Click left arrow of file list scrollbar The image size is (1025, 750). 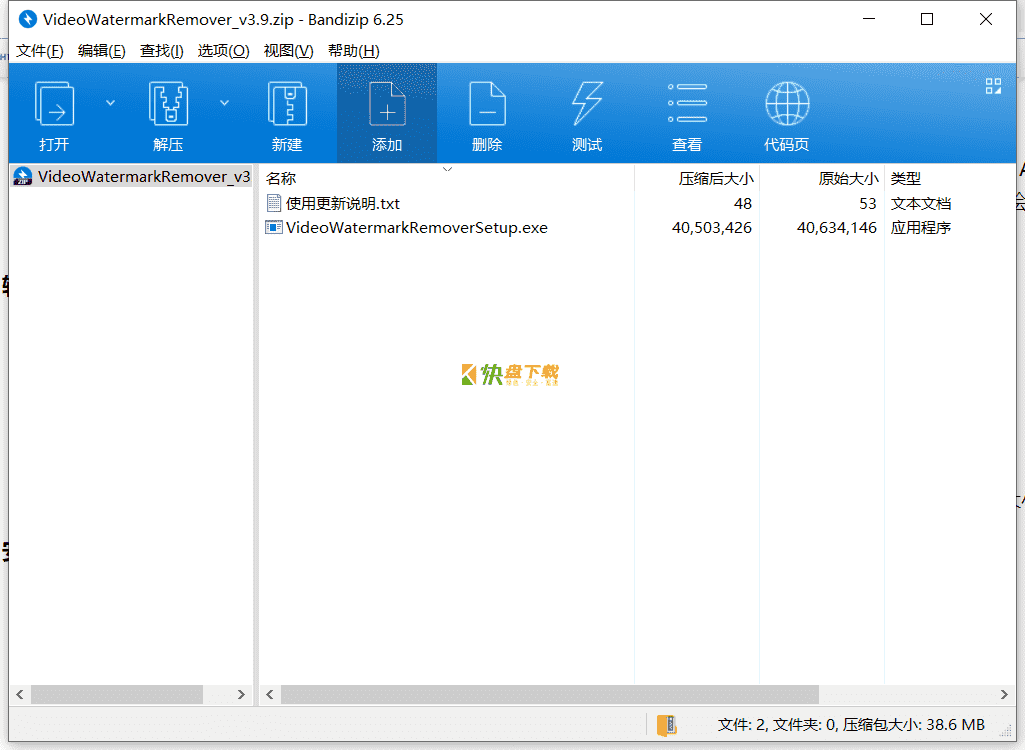(x=269, y=694)
